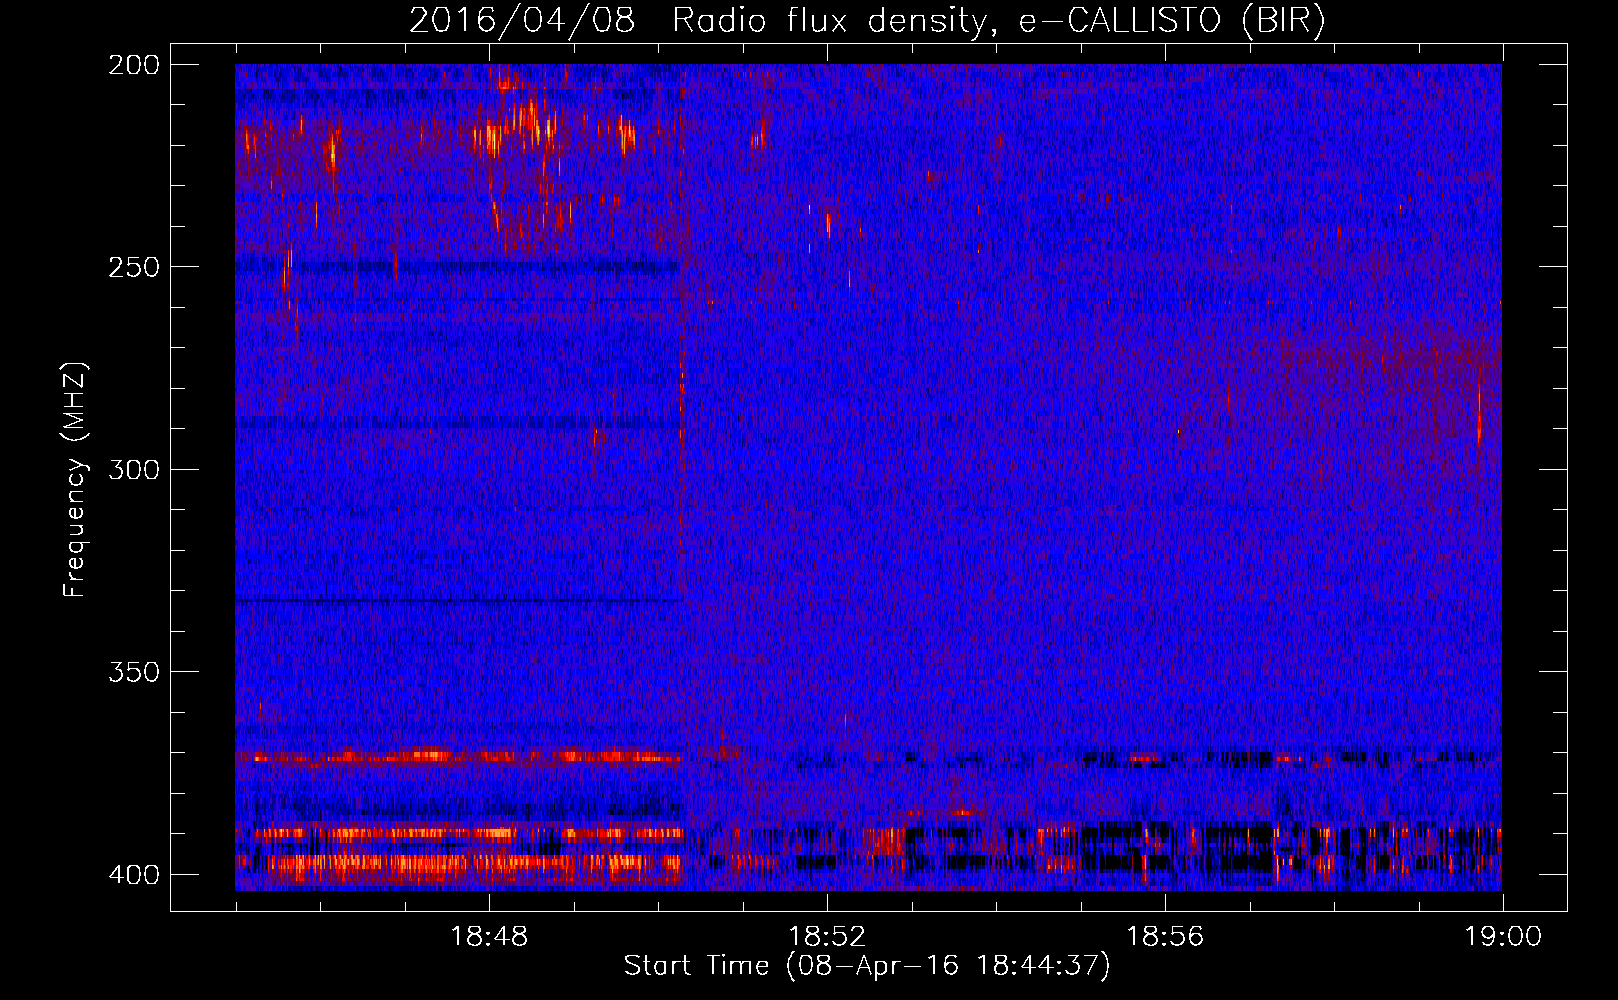Click the 200 frequency tick label
This screenshot has height=1000, width=1618.
(133, 65)
